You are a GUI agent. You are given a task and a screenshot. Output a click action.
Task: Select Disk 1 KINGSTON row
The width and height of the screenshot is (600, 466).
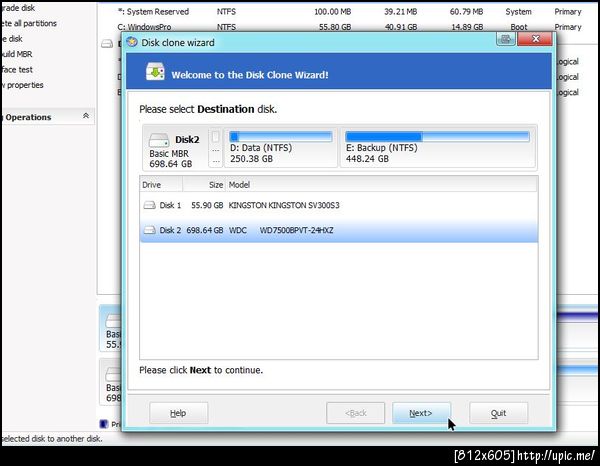coord(339,205)
